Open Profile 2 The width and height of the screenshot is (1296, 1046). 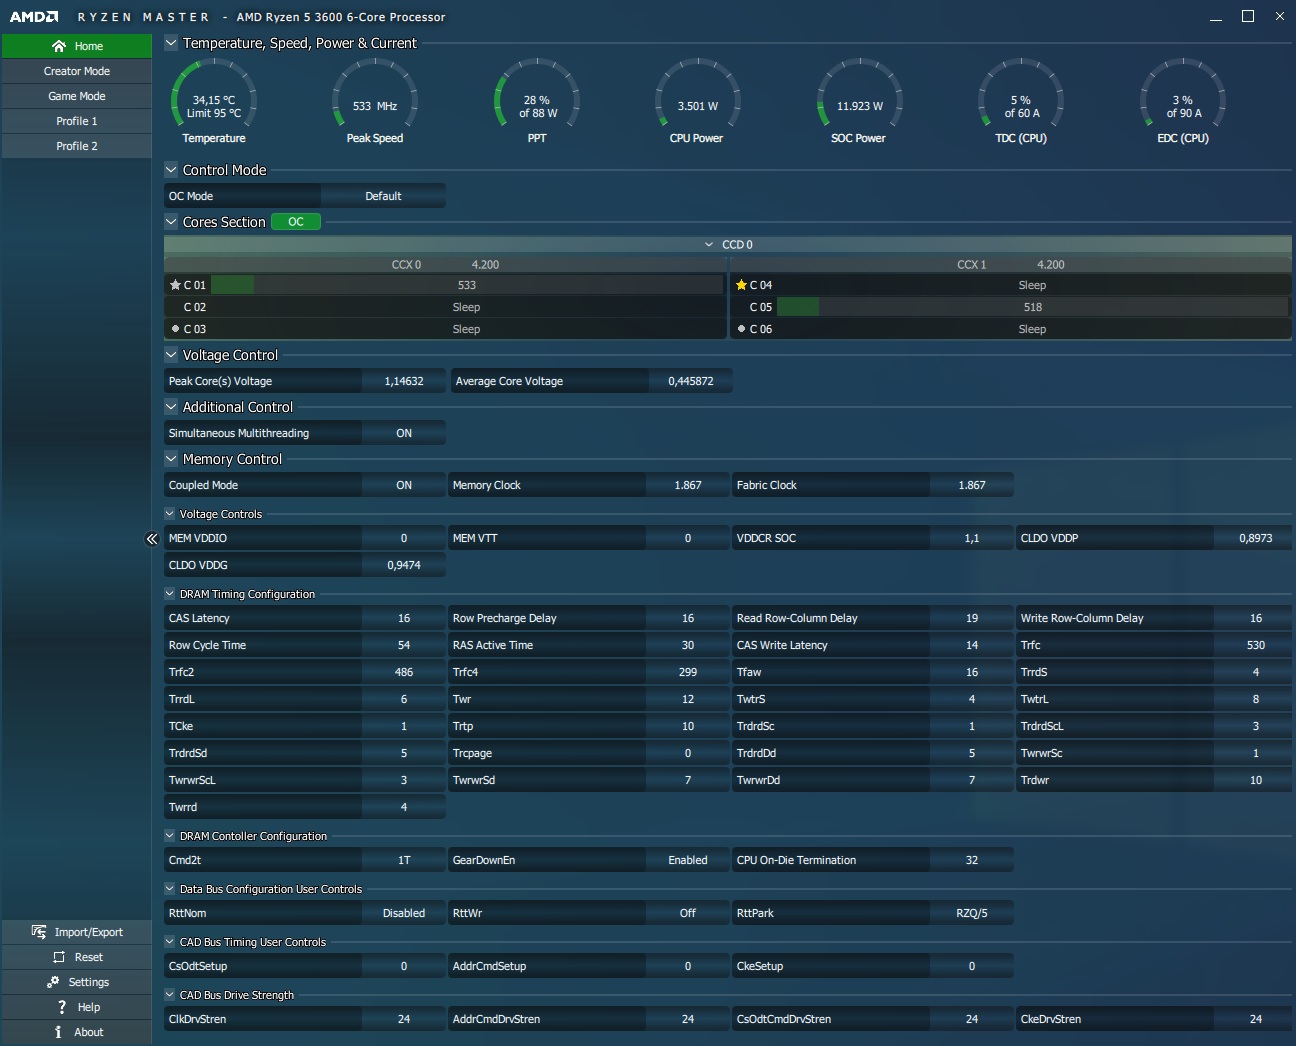click(x=77, y=146)
